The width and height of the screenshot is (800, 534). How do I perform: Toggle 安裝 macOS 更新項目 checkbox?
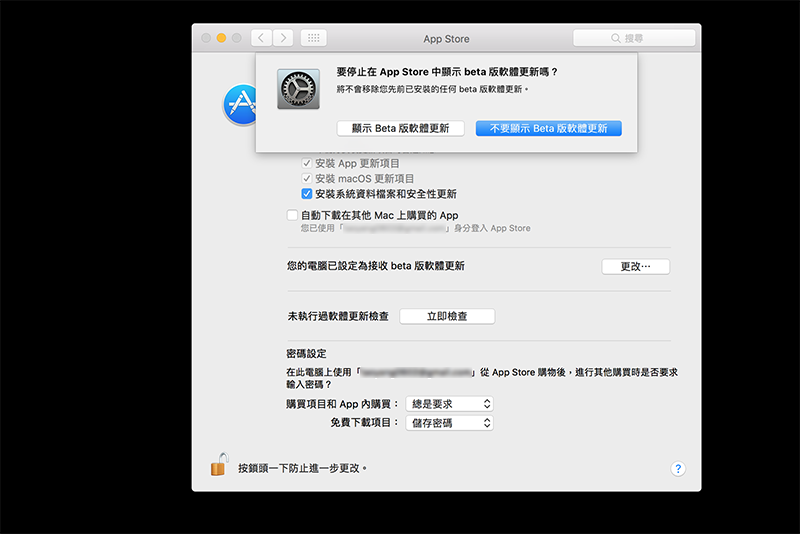coord(307,179)
